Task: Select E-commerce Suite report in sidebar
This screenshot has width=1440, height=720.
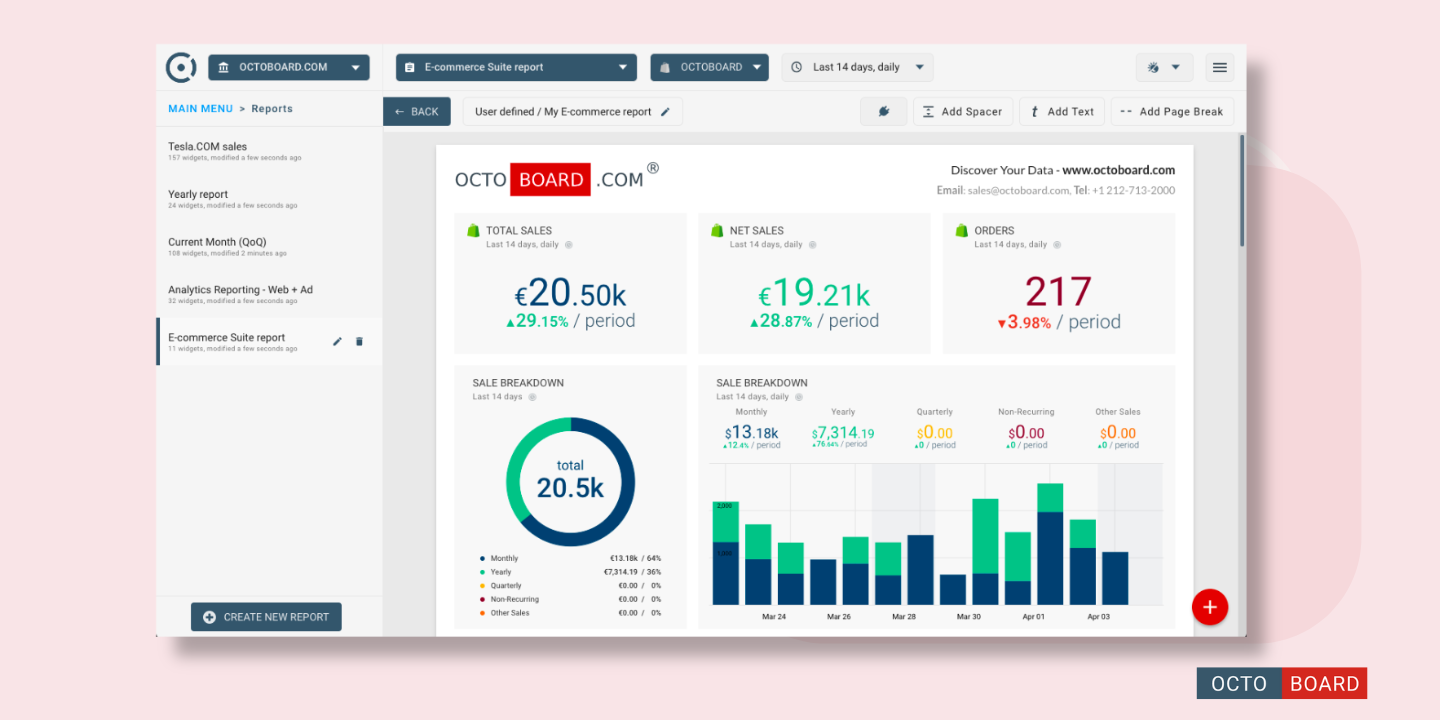Action: coord(269,342)
